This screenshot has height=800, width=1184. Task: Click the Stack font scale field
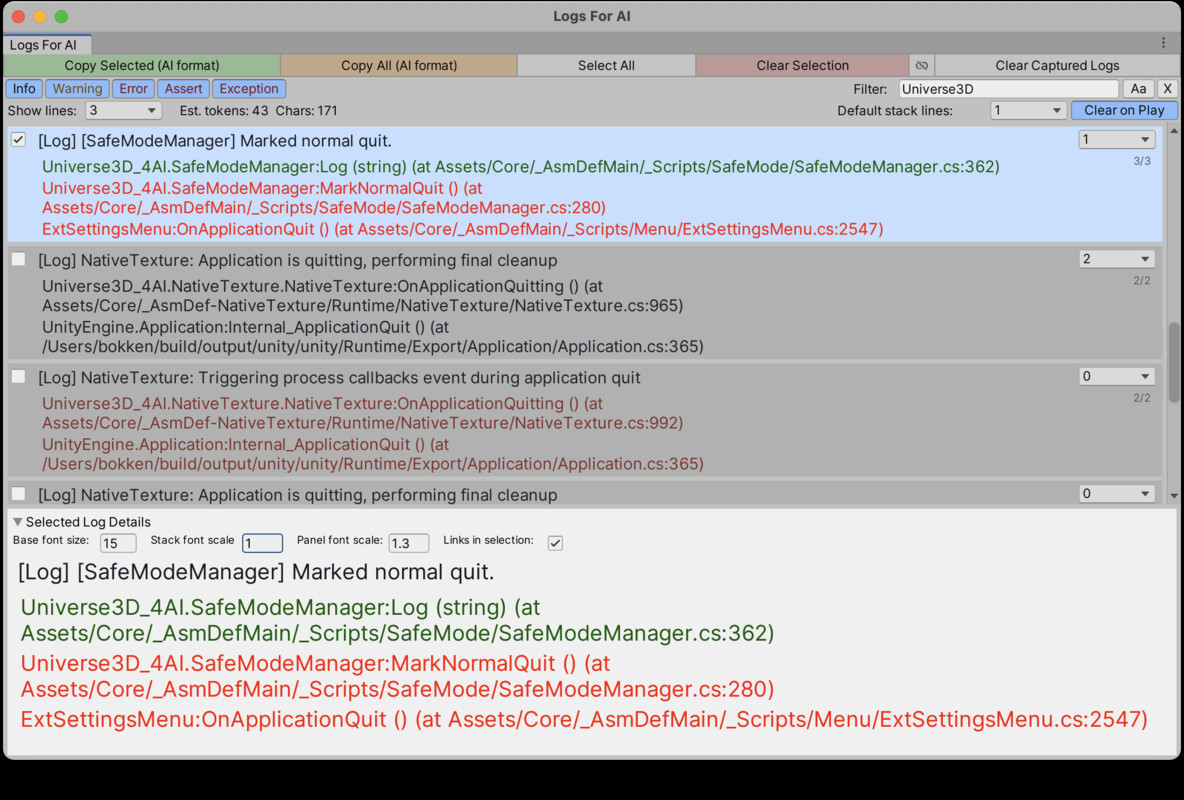(x=262, y=542)
